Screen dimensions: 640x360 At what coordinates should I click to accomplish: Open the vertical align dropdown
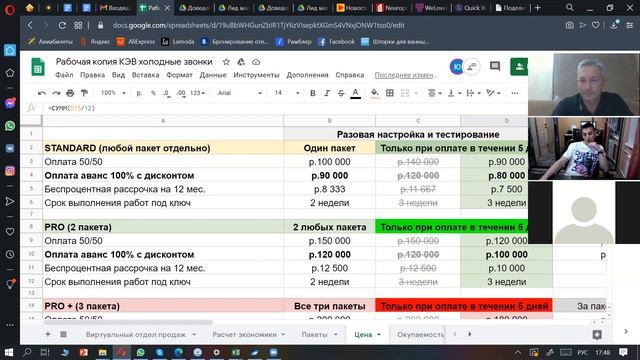(454, 93)
